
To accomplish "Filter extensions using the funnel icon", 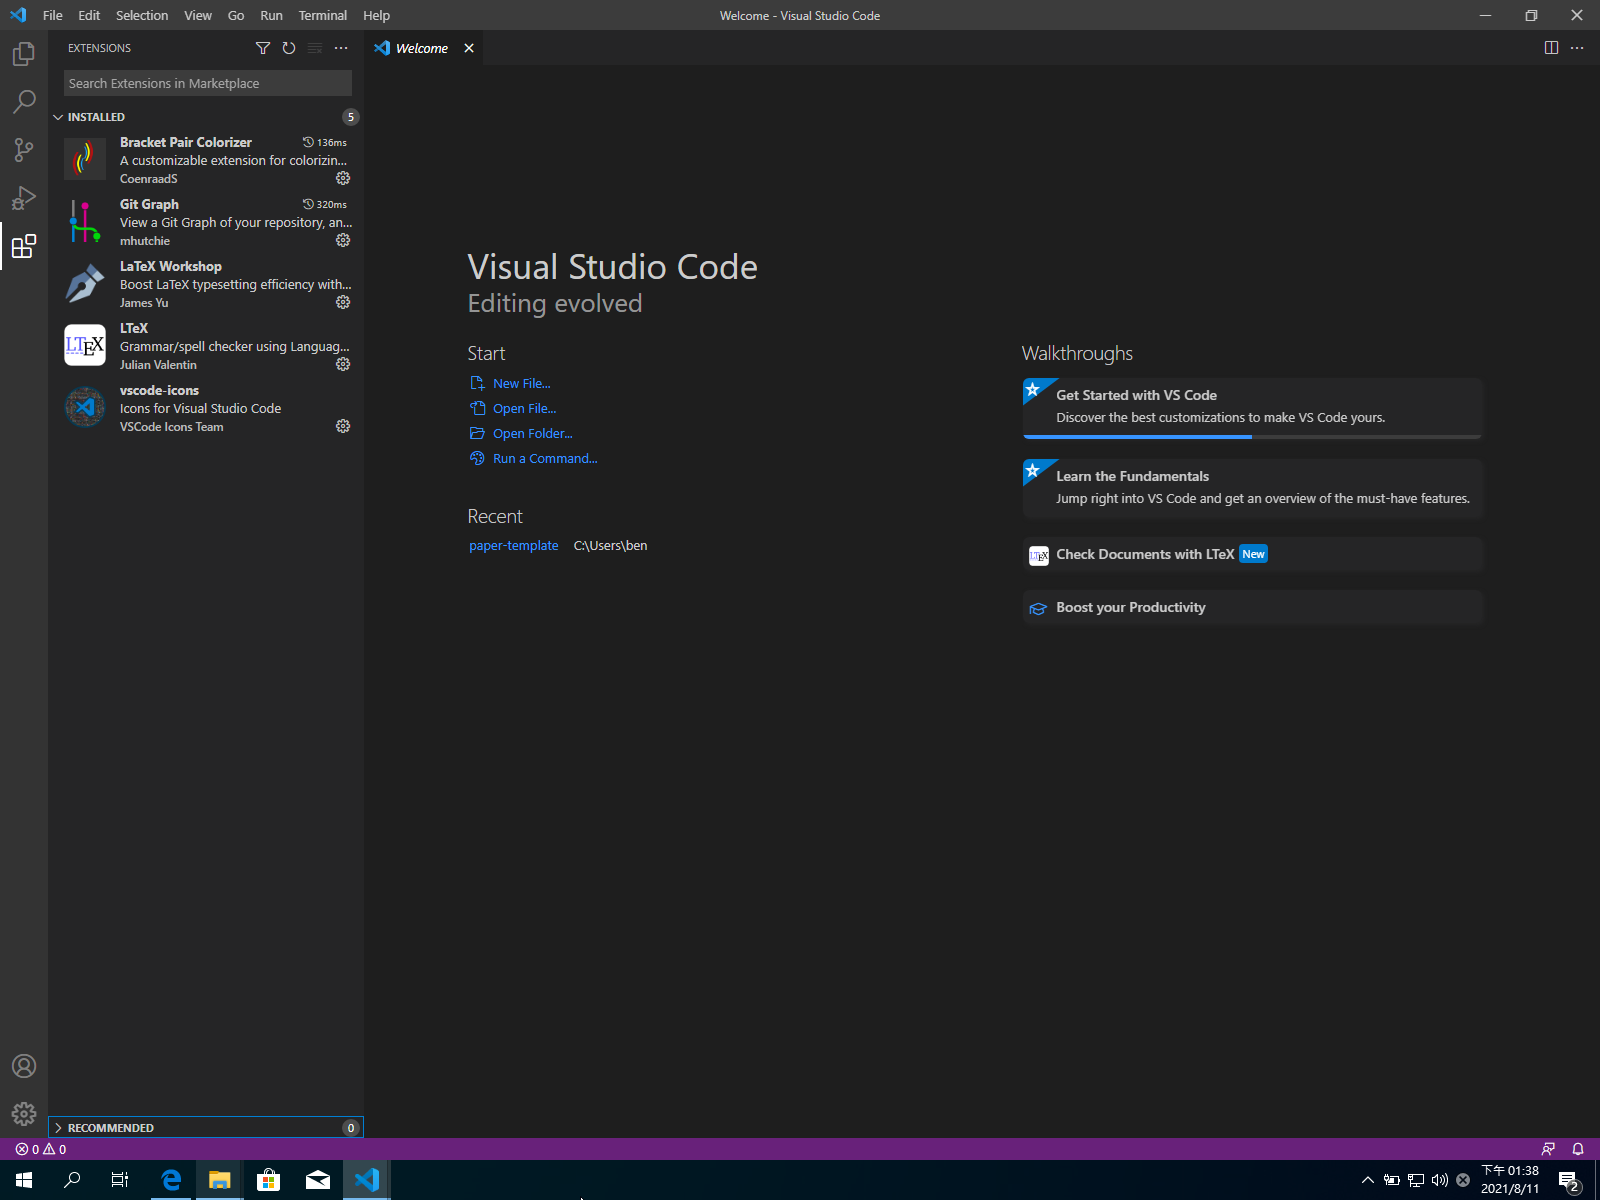I will coord(263,48).
